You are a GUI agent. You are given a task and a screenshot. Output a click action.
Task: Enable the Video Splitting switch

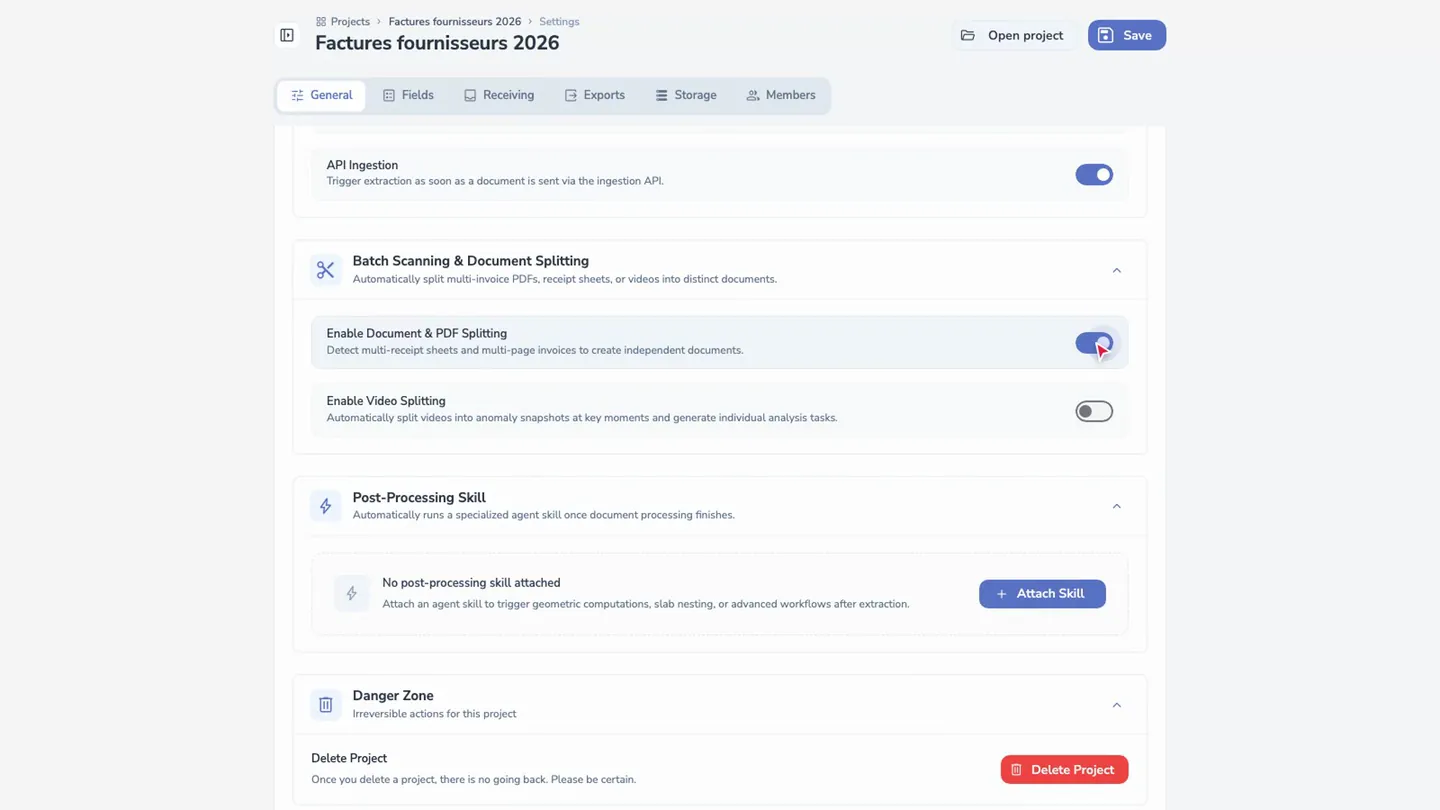[1094, 411]
